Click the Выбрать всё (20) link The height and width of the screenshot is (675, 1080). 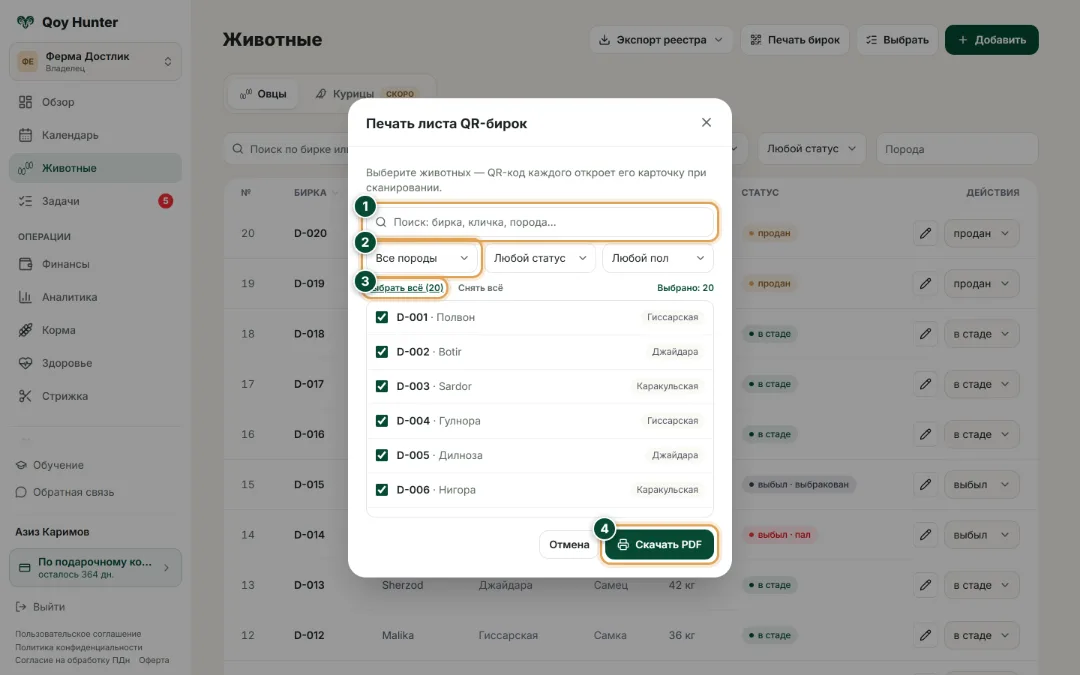[406, 288]
